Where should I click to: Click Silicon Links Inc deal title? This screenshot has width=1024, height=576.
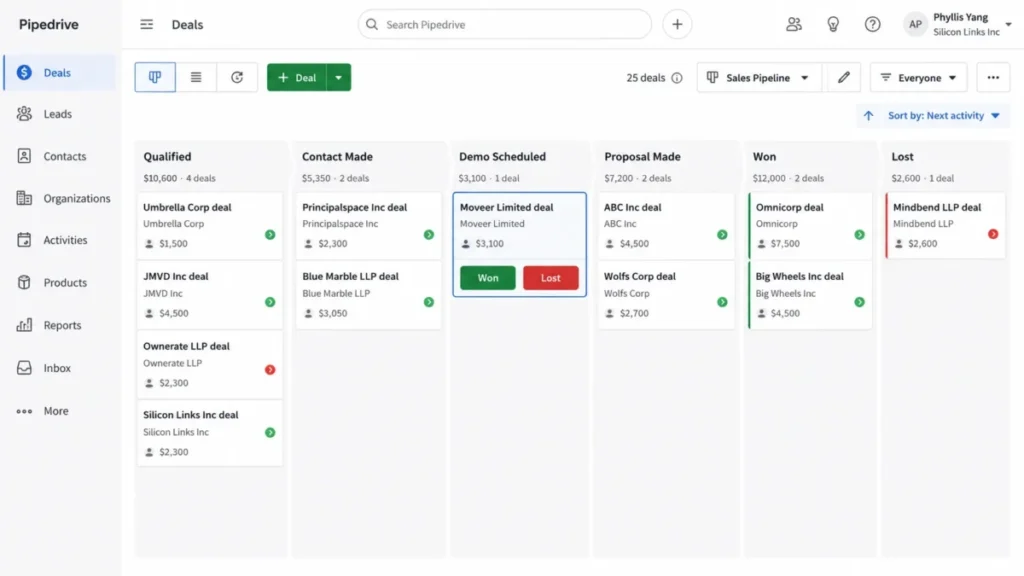pyautogui.click(x=191, y=415)
